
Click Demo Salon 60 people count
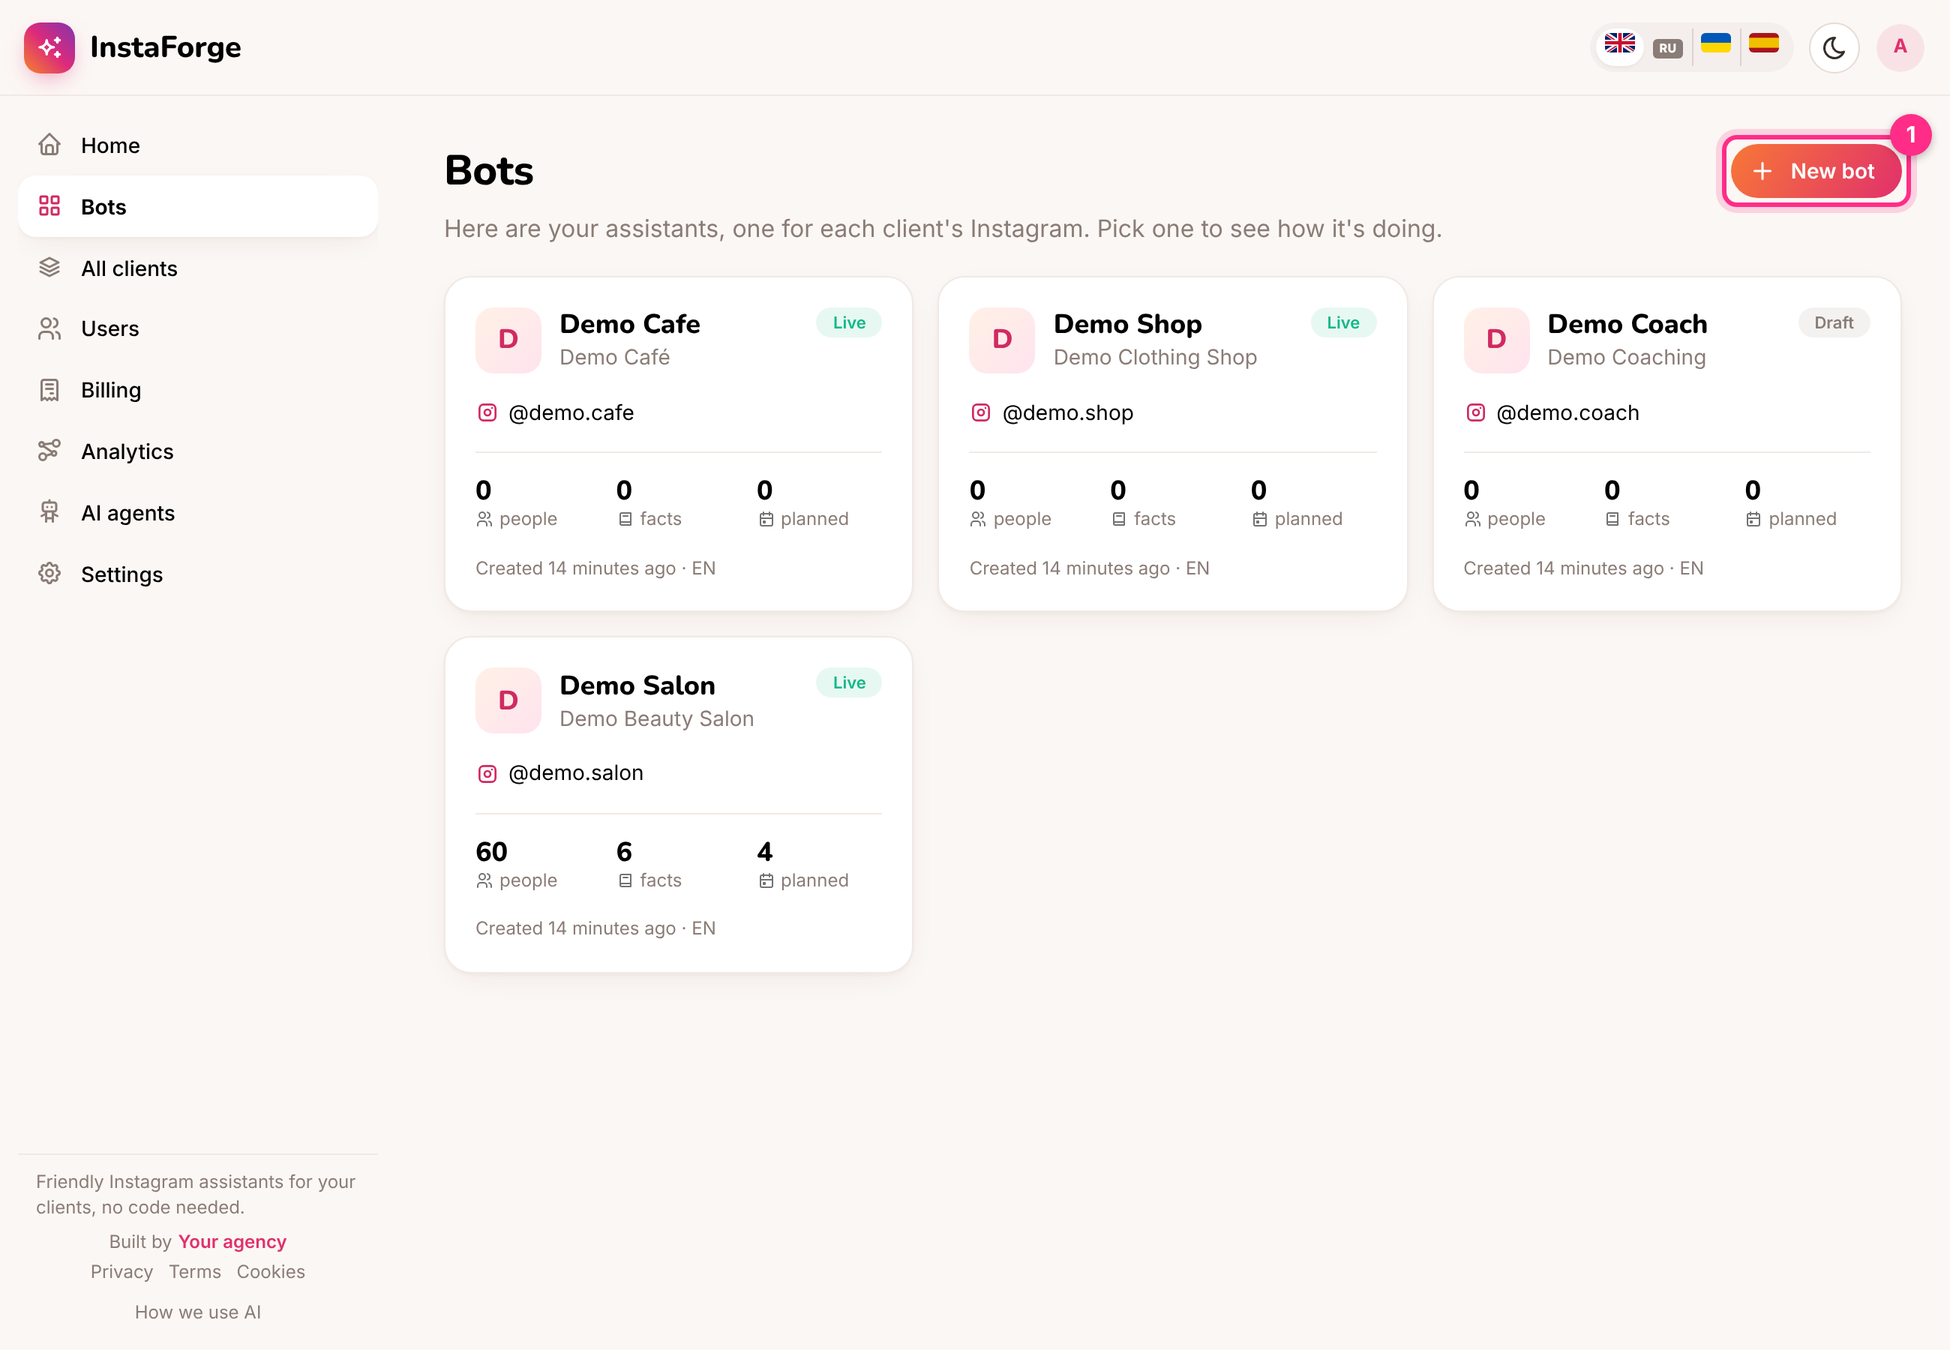point(491,852)
